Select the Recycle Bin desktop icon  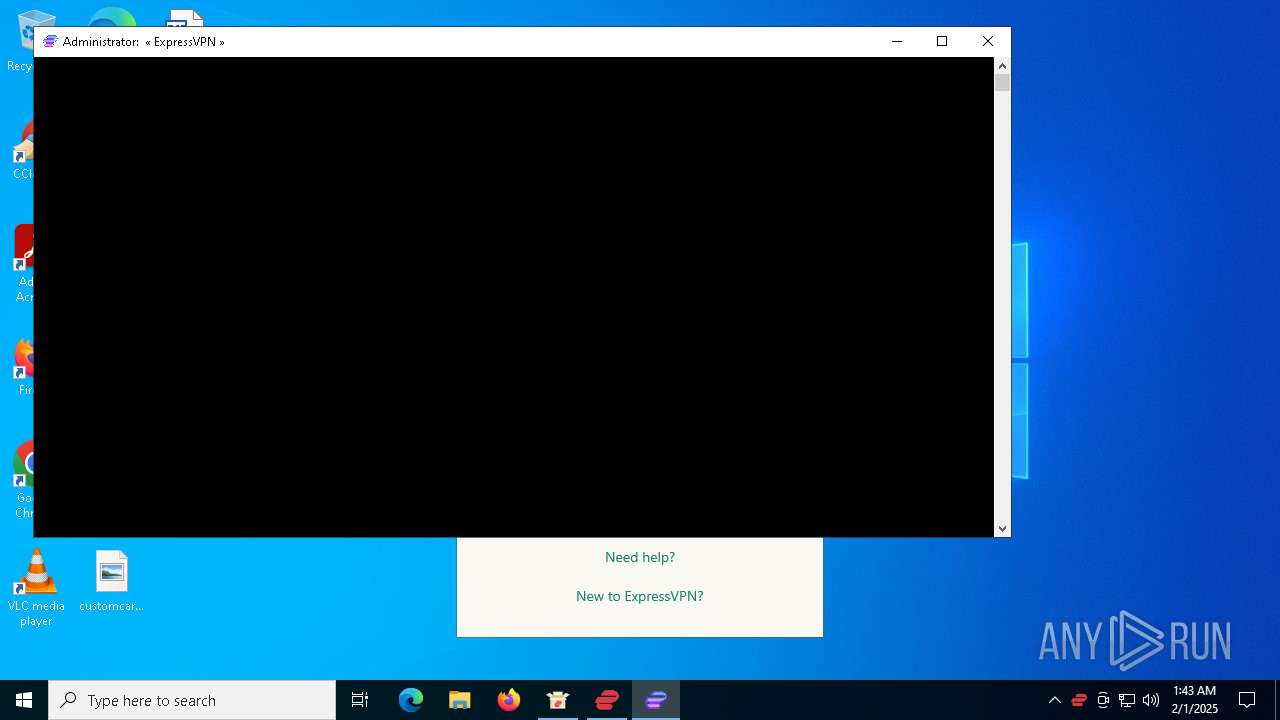pyautogui.click(x=20, y=40)
